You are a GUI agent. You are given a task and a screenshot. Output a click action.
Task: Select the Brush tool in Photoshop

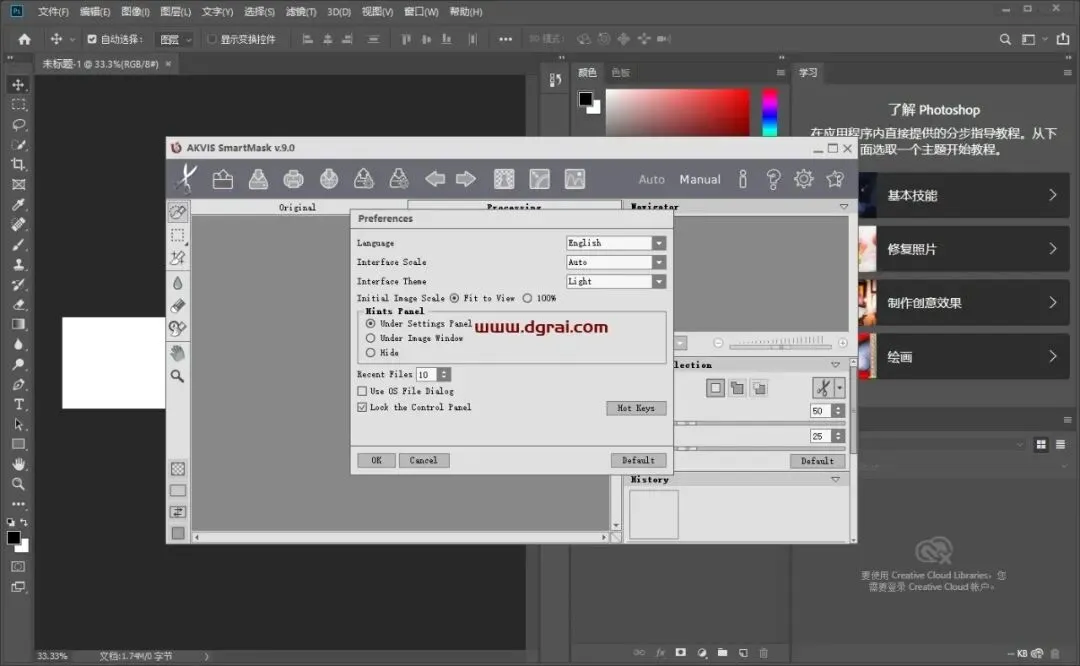click(x=19, y=244)
